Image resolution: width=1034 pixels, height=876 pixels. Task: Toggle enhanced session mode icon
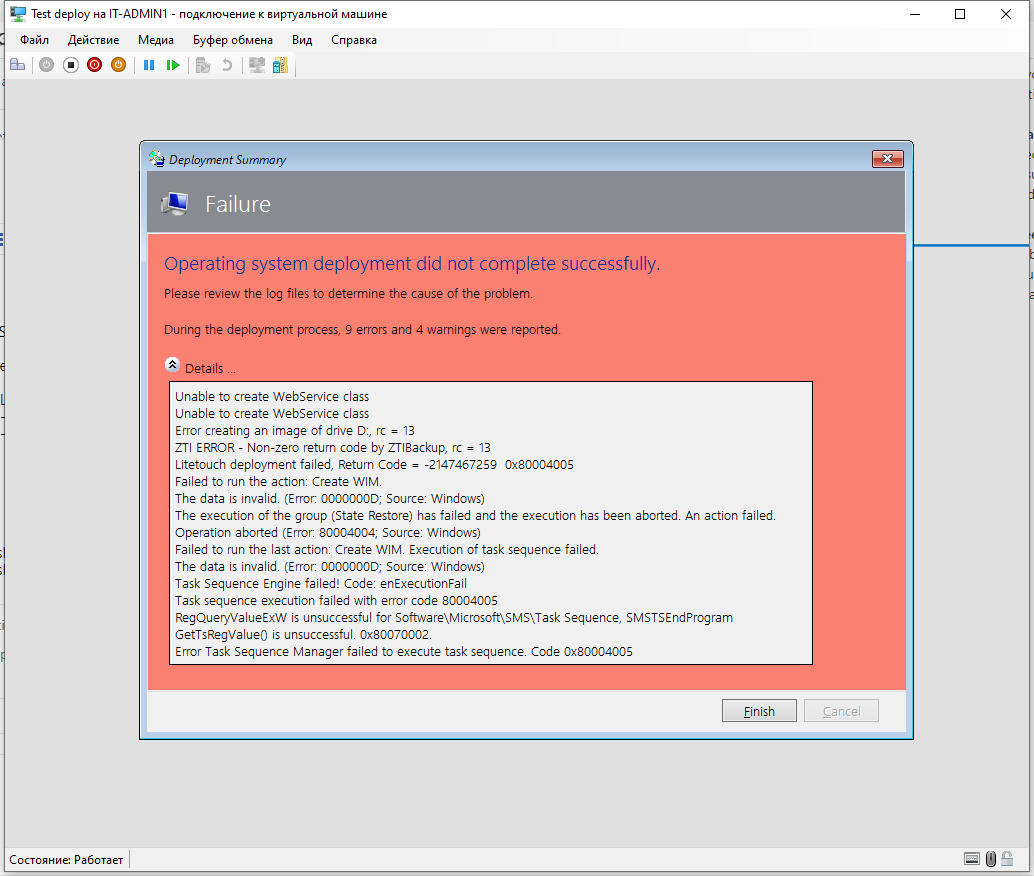(257, 65)
